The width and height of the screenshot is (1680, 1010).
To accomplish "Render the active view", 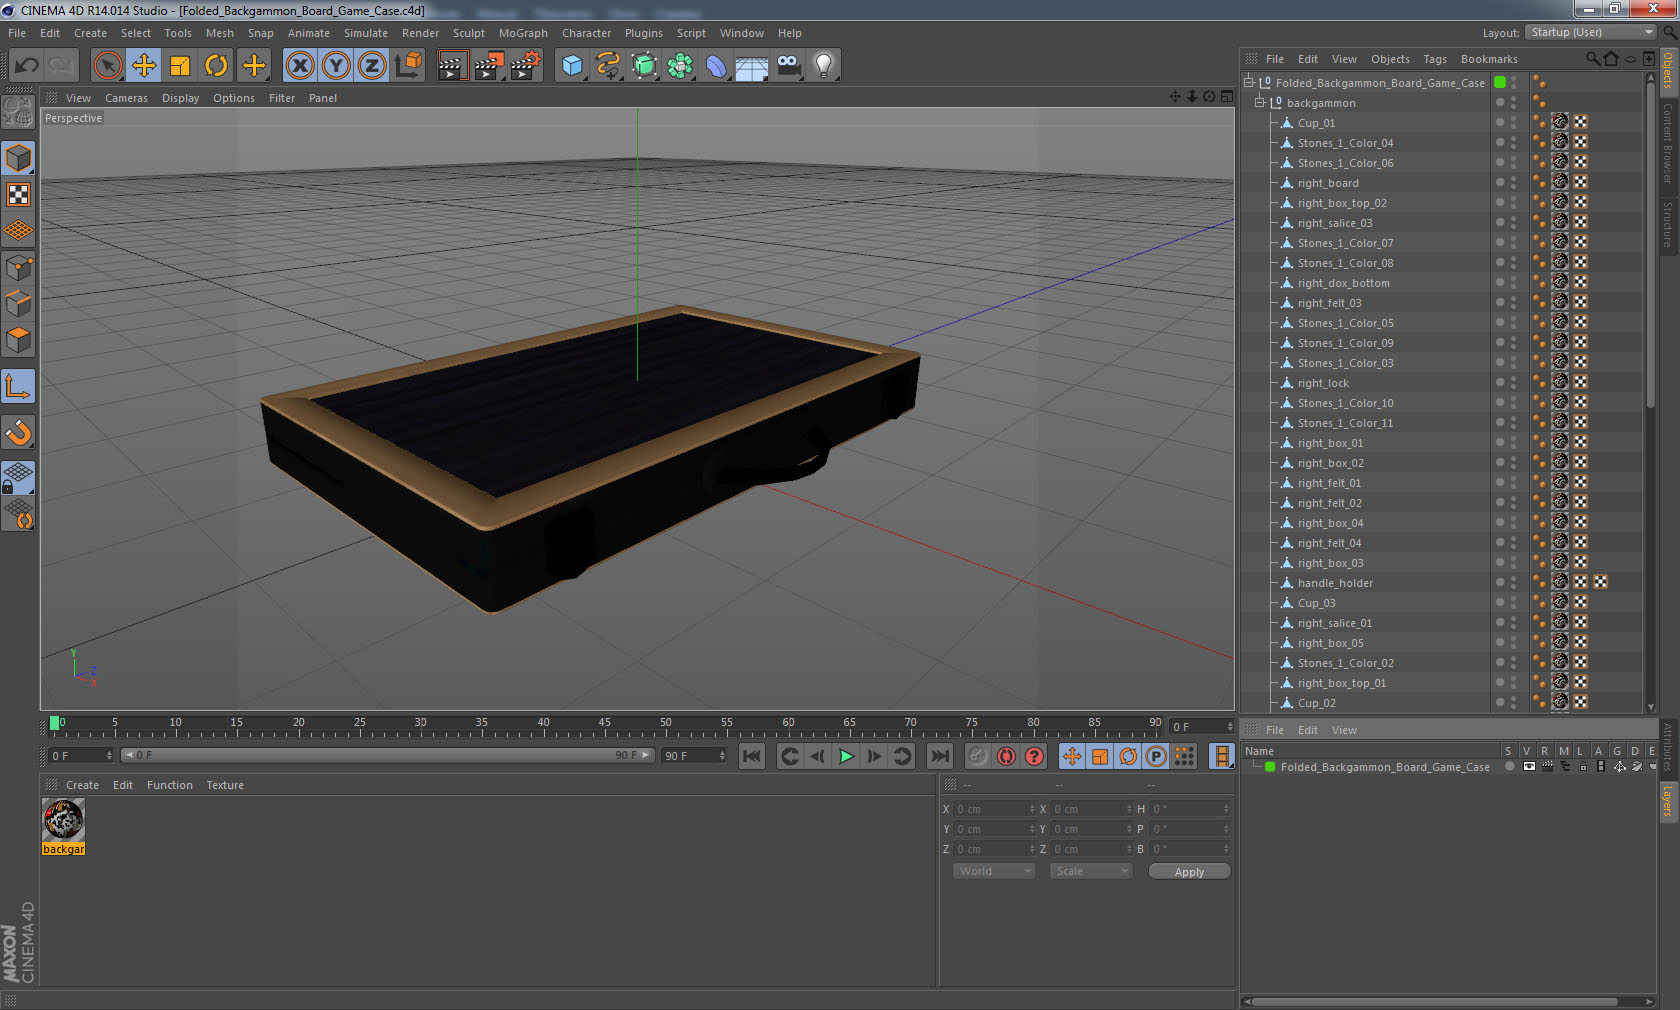I will 452,66.
